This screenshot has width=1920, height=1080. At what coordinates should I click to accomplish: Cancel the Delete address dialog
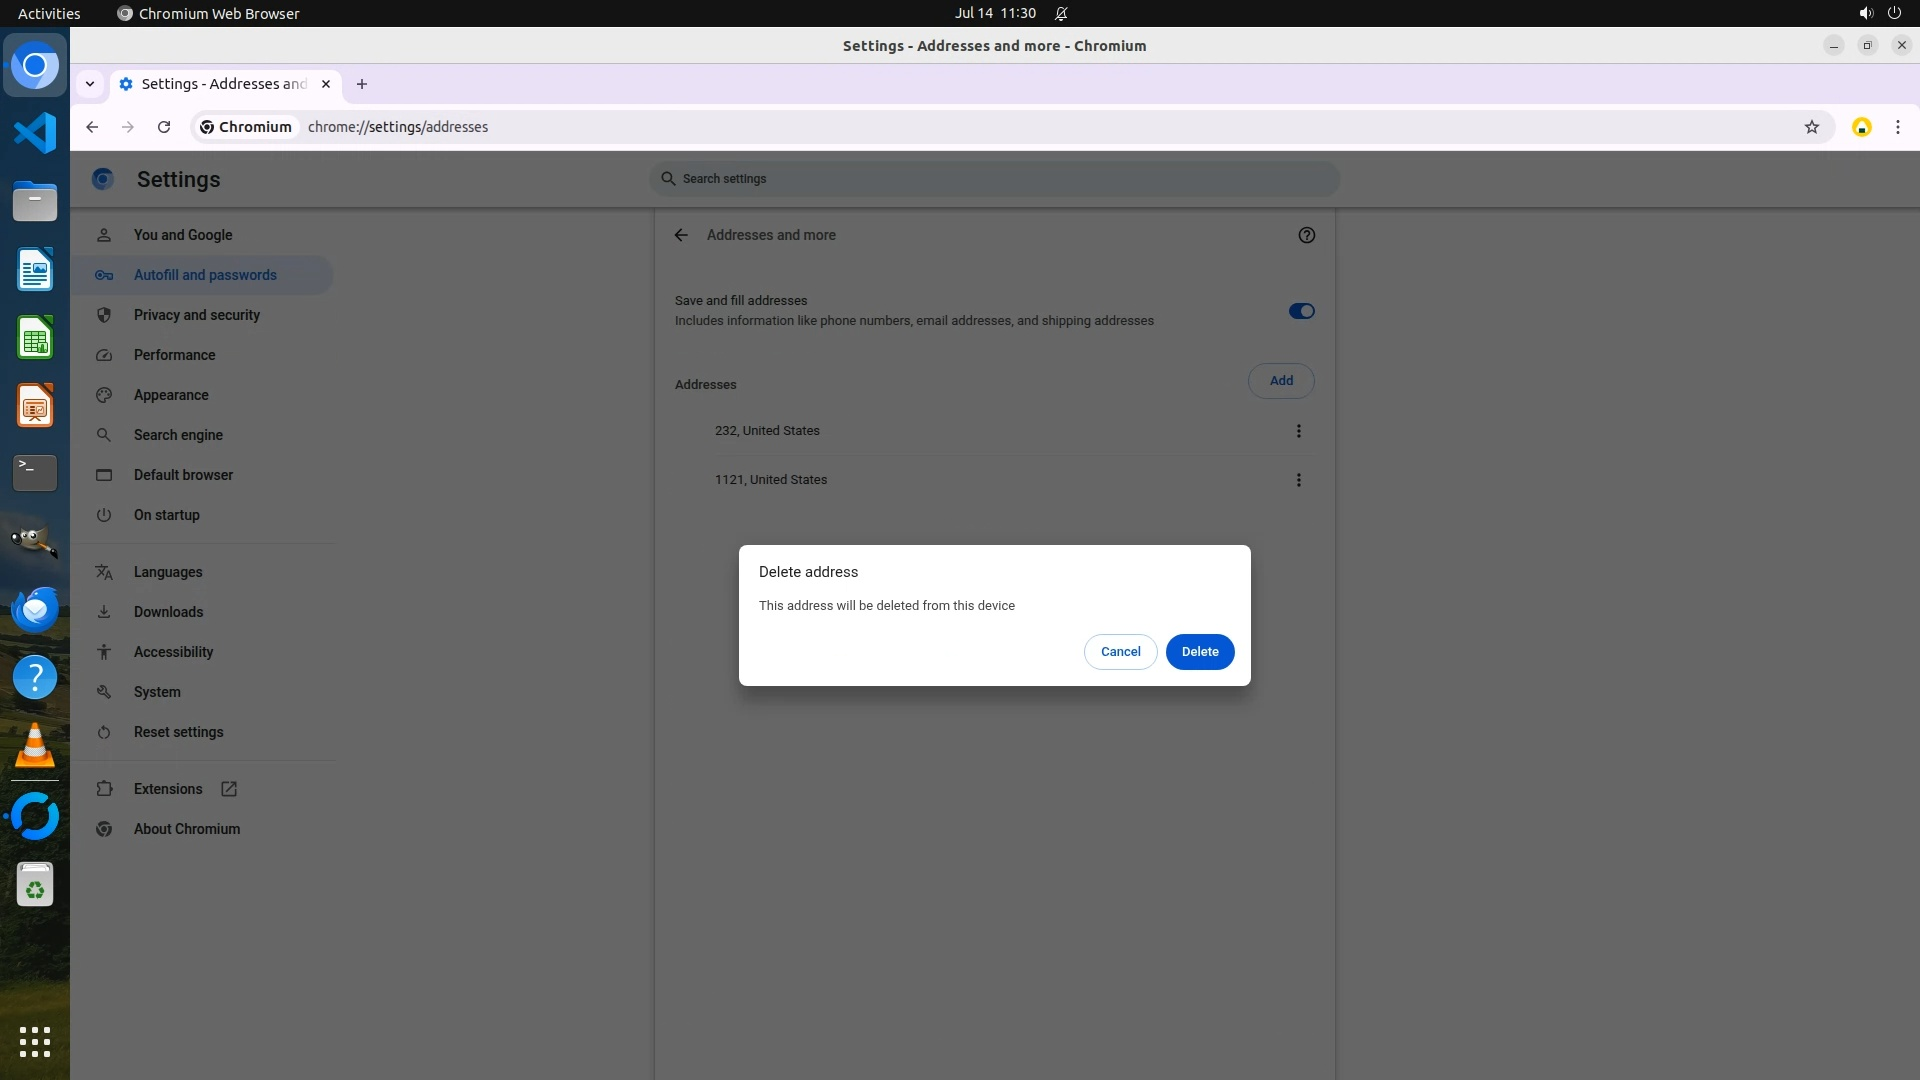(1120, 651)
